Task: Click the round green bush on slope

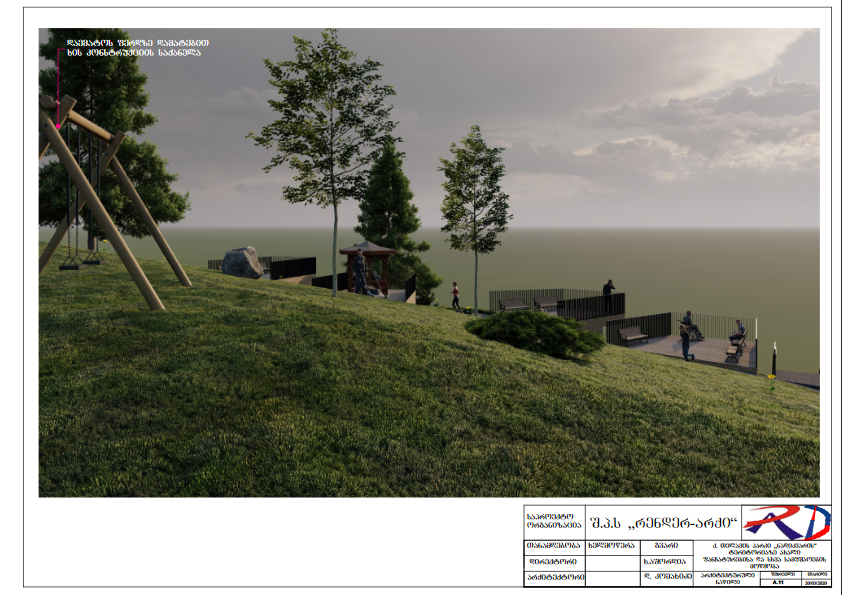Action: click(x=535, y=333)
